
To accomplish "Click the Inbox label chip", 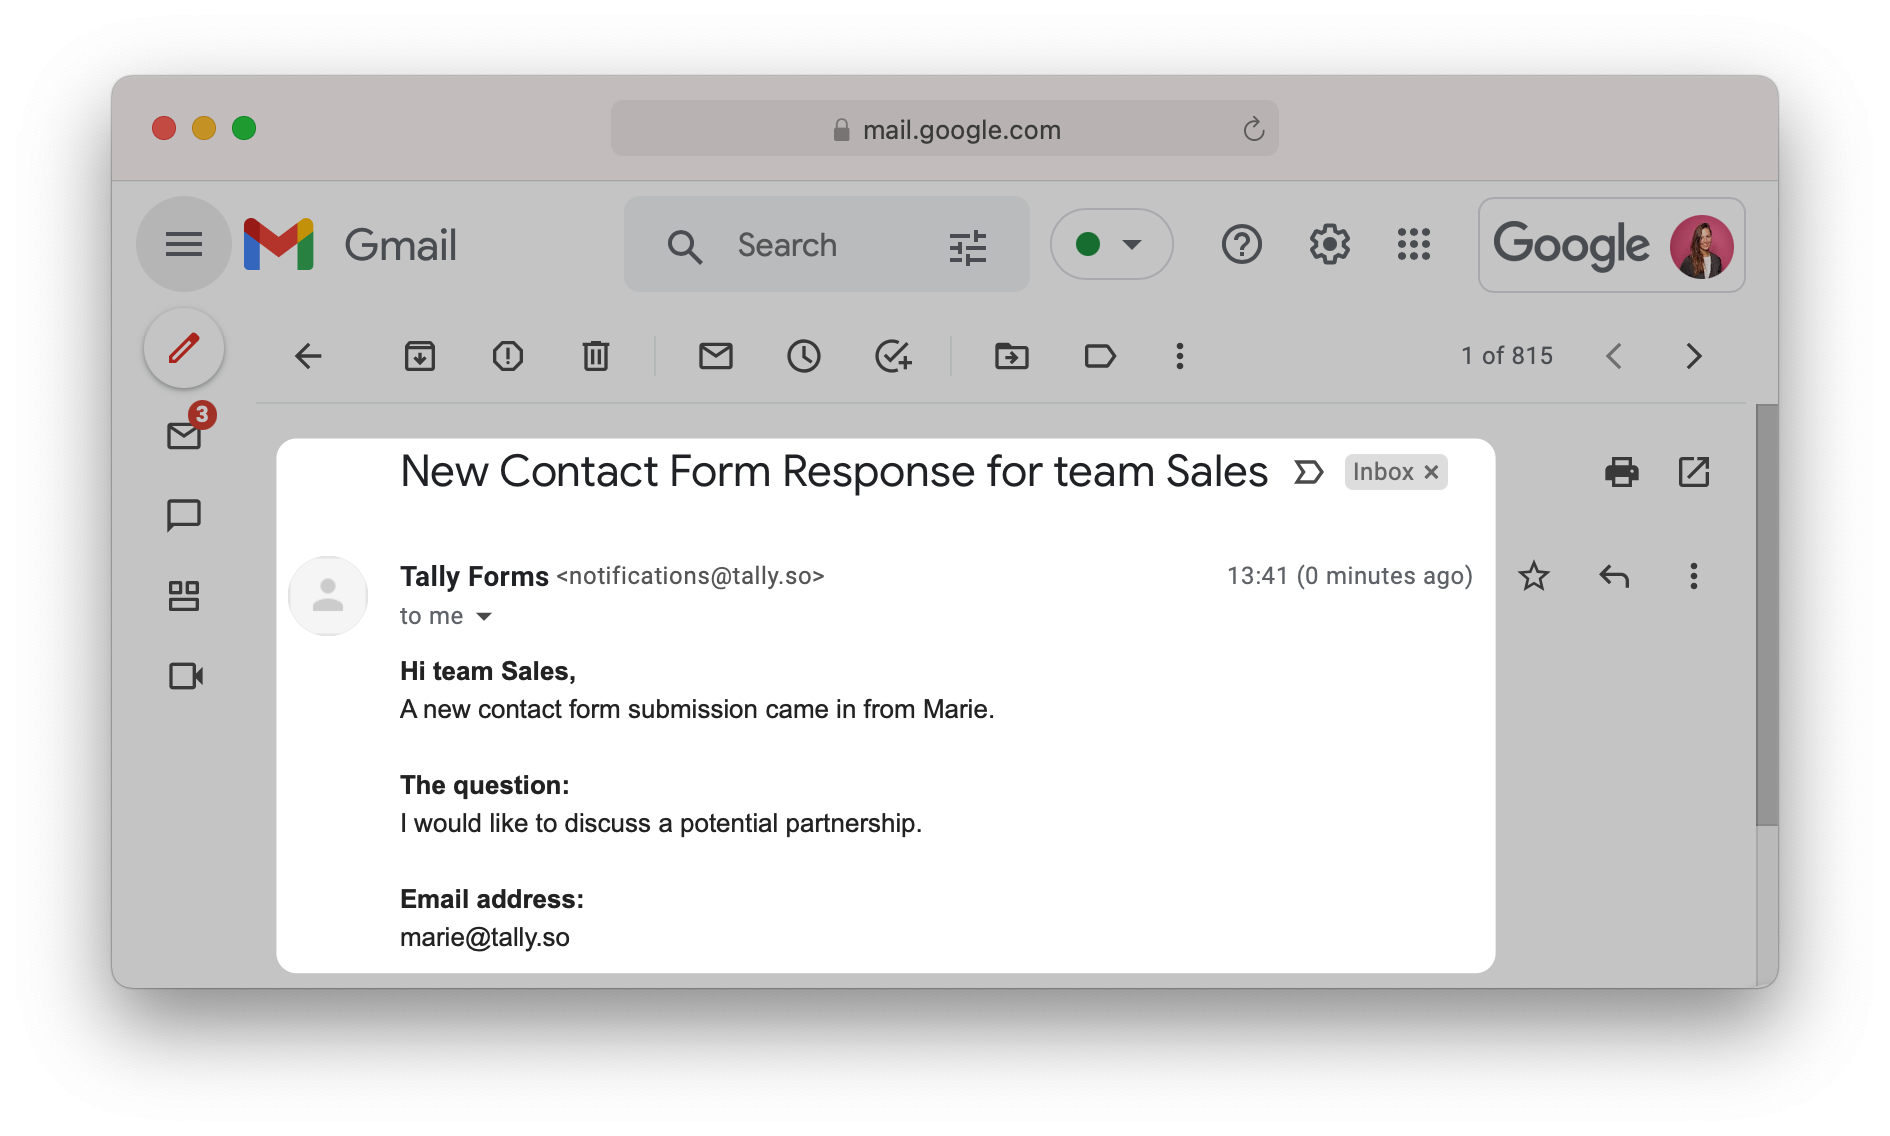I will tap(1384, 472).
